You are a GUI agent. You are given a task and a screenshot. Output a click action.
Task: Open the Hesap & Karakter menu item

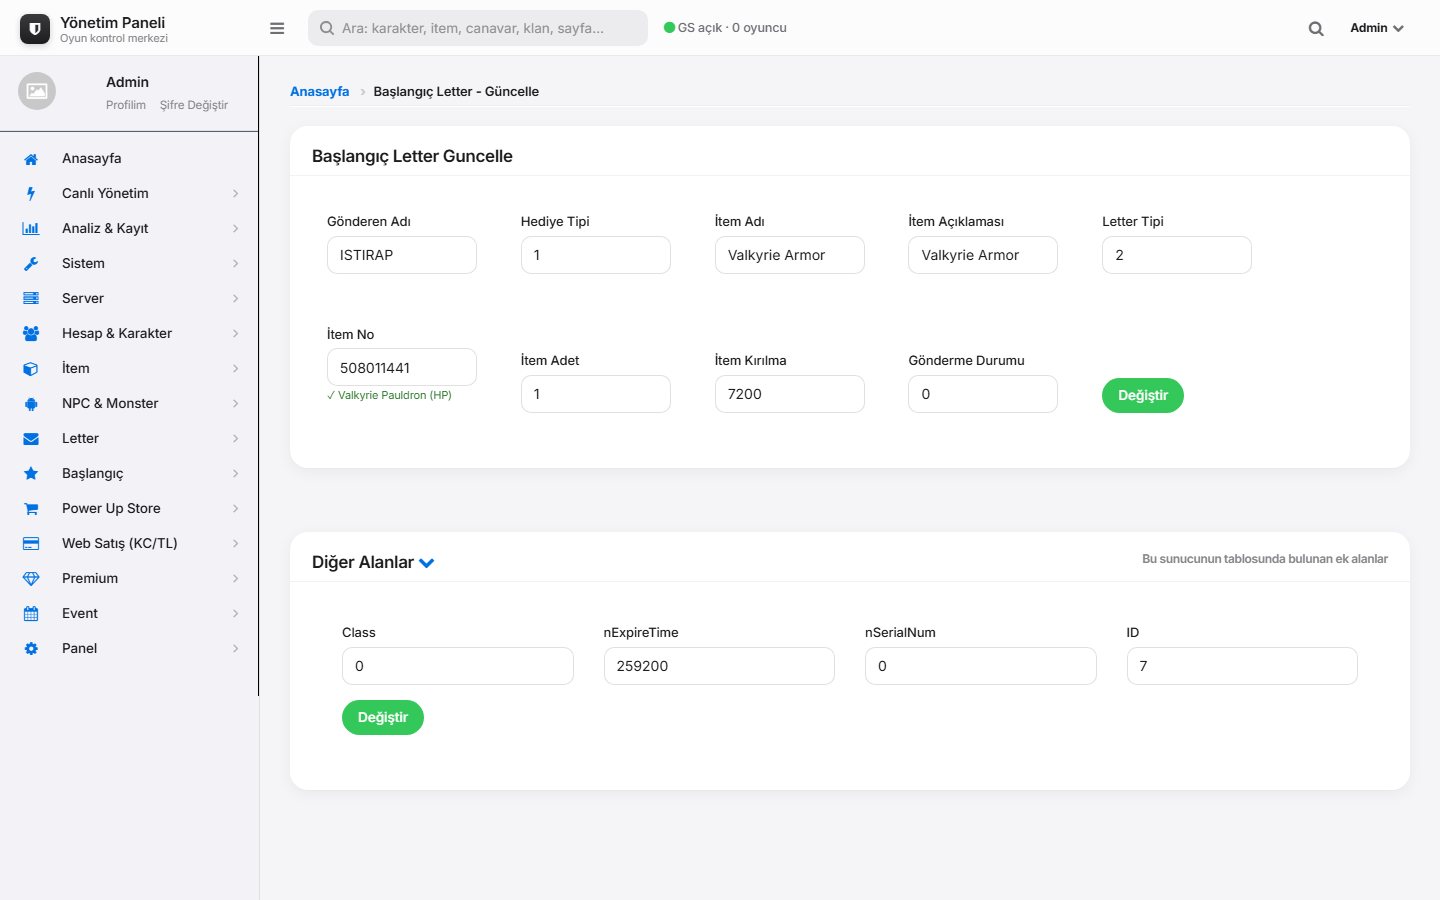129,333
